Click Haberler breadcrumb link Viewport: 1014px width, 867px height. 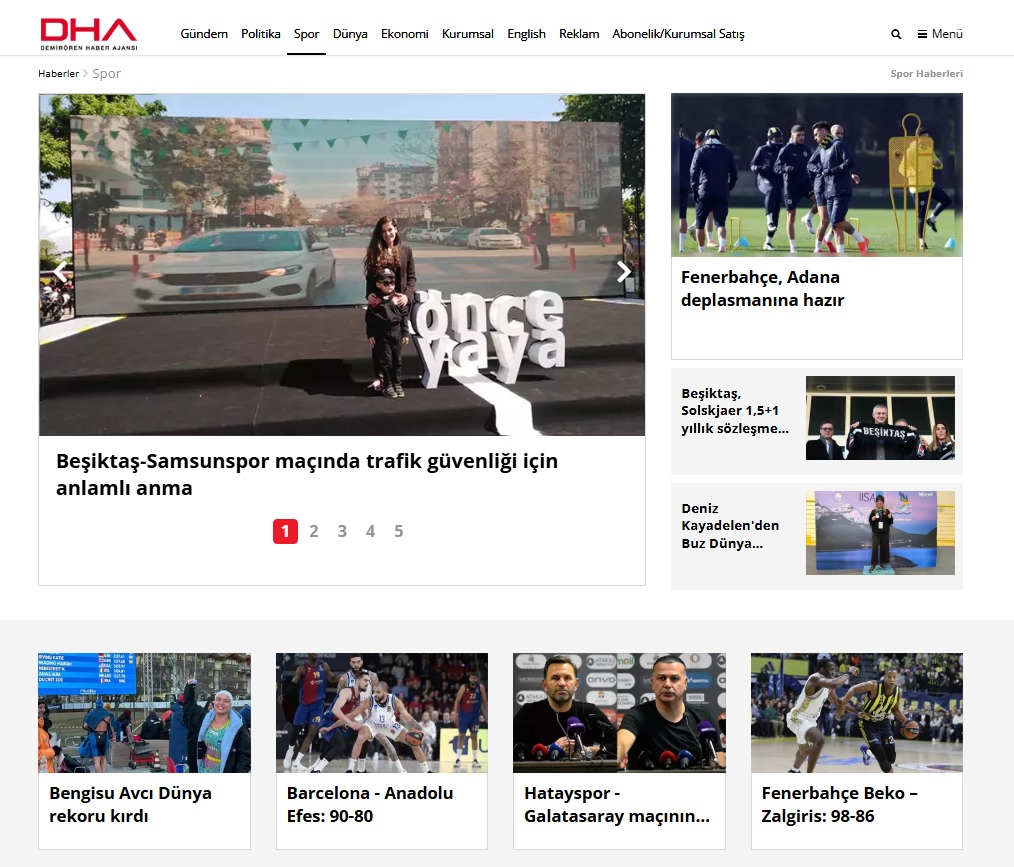tap(58, 74)
